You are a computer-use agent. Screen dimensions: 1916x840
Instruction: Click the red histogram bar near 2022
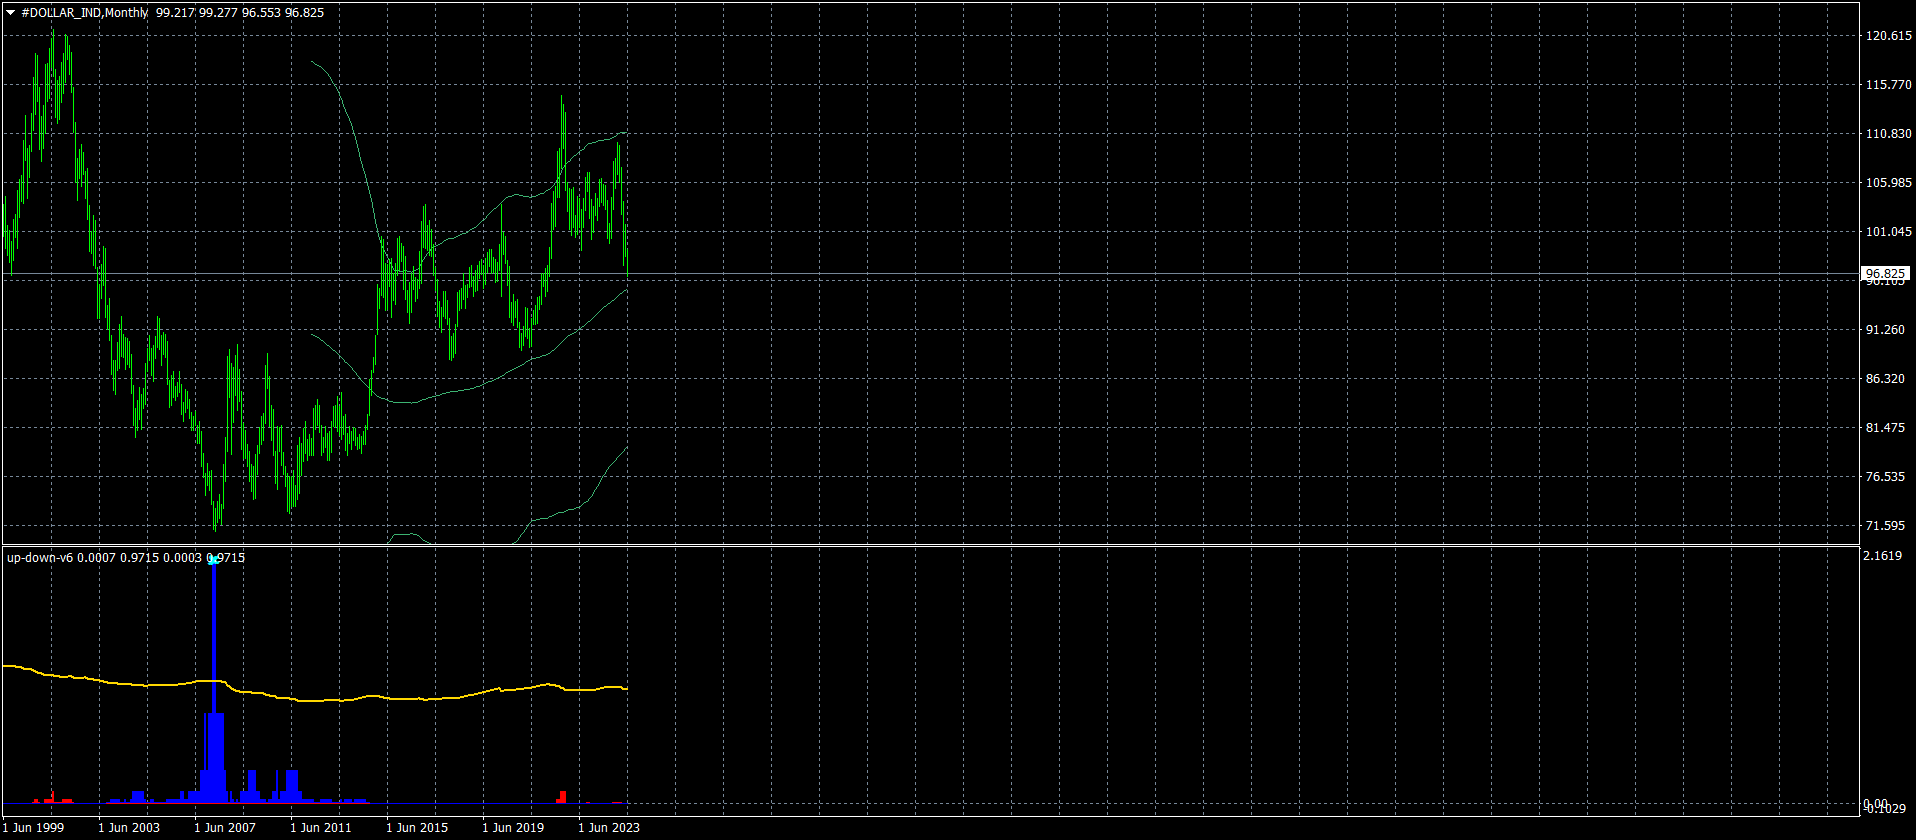[562, 797]
